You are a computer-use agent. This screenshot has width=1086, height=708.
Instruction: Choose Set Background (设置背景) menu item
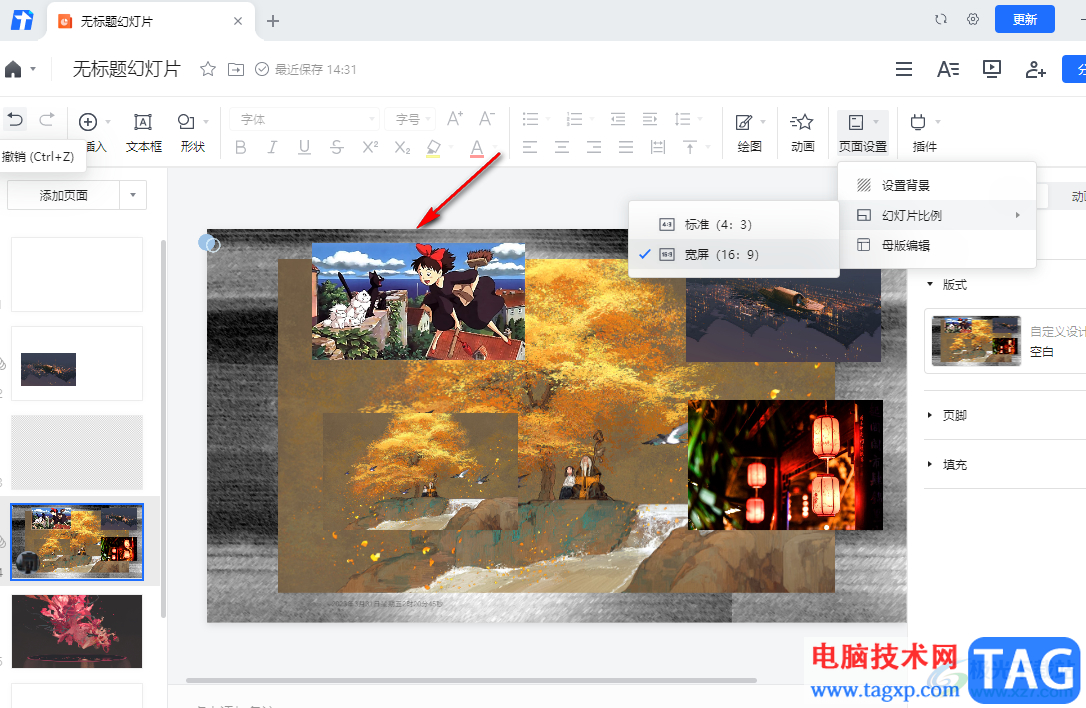(x=936, y=185)
